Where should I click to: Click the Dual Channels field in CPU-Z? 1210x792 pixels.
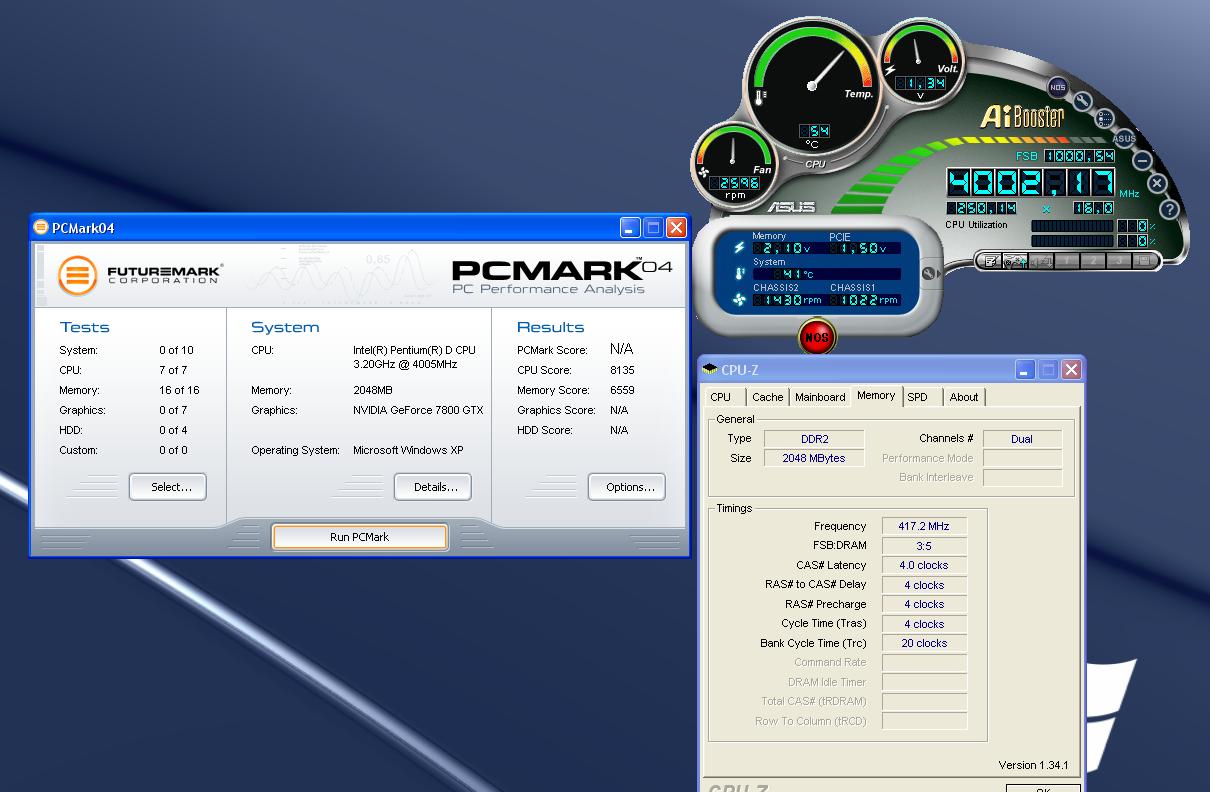[x=1022, y=439]
